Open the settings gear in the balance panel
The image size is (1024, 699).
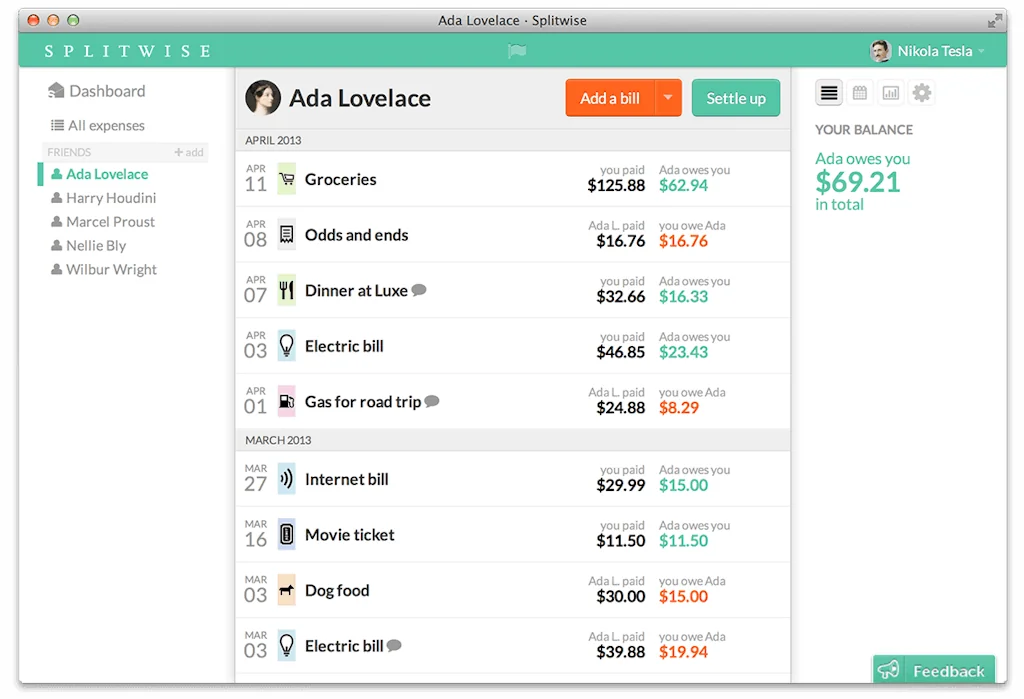pos(922,93)
